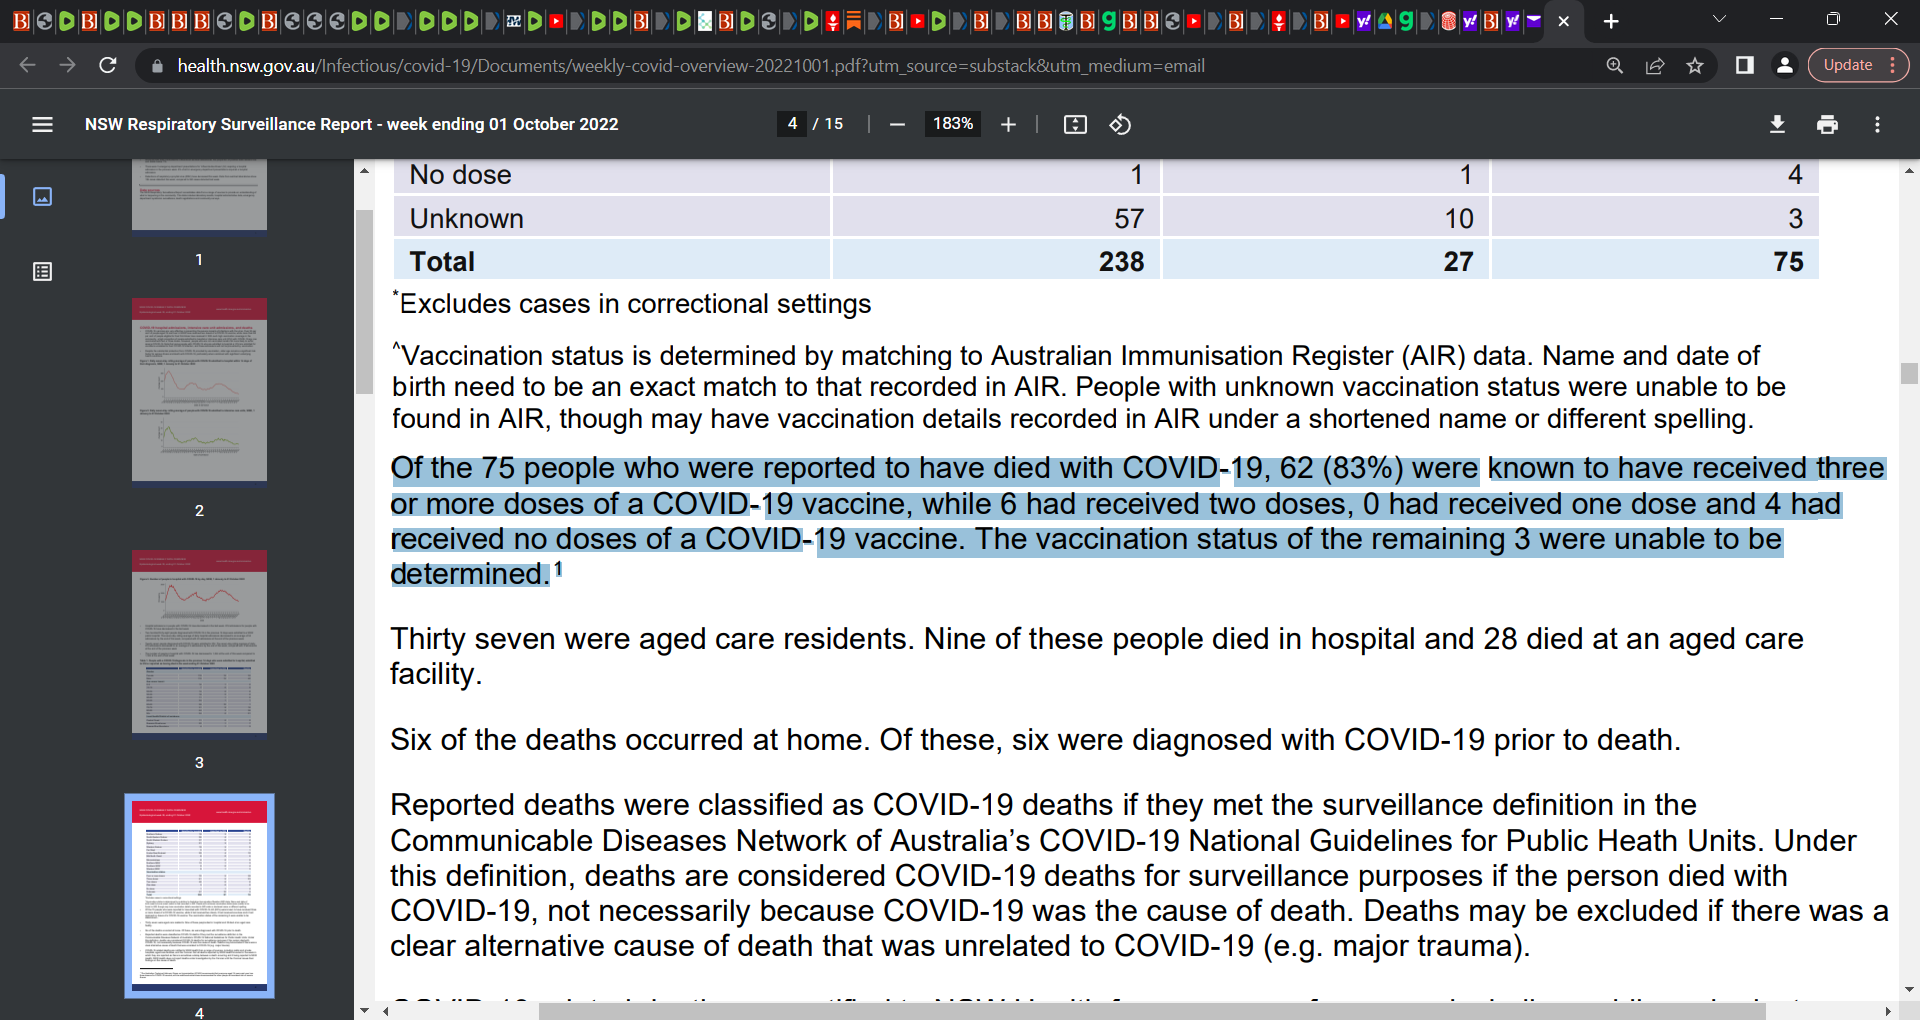
Task: Click the 'Total' row label
Action: pyautogui.click(x=442, y=261)
